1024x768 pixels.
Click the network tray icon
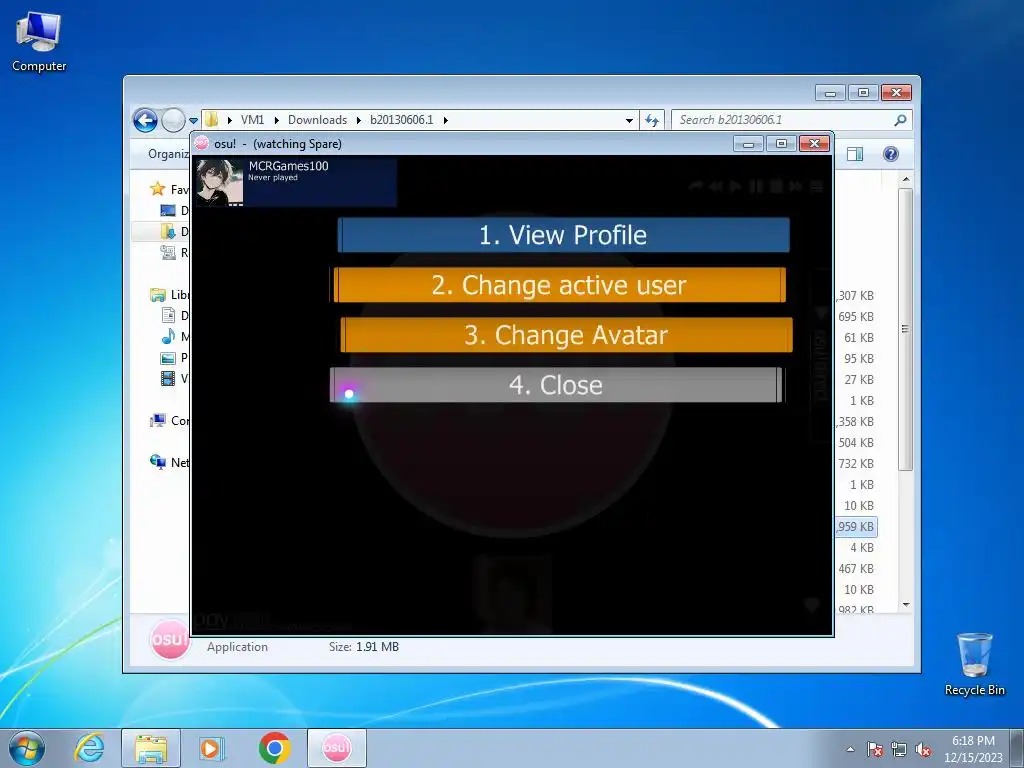coord(899,749)
